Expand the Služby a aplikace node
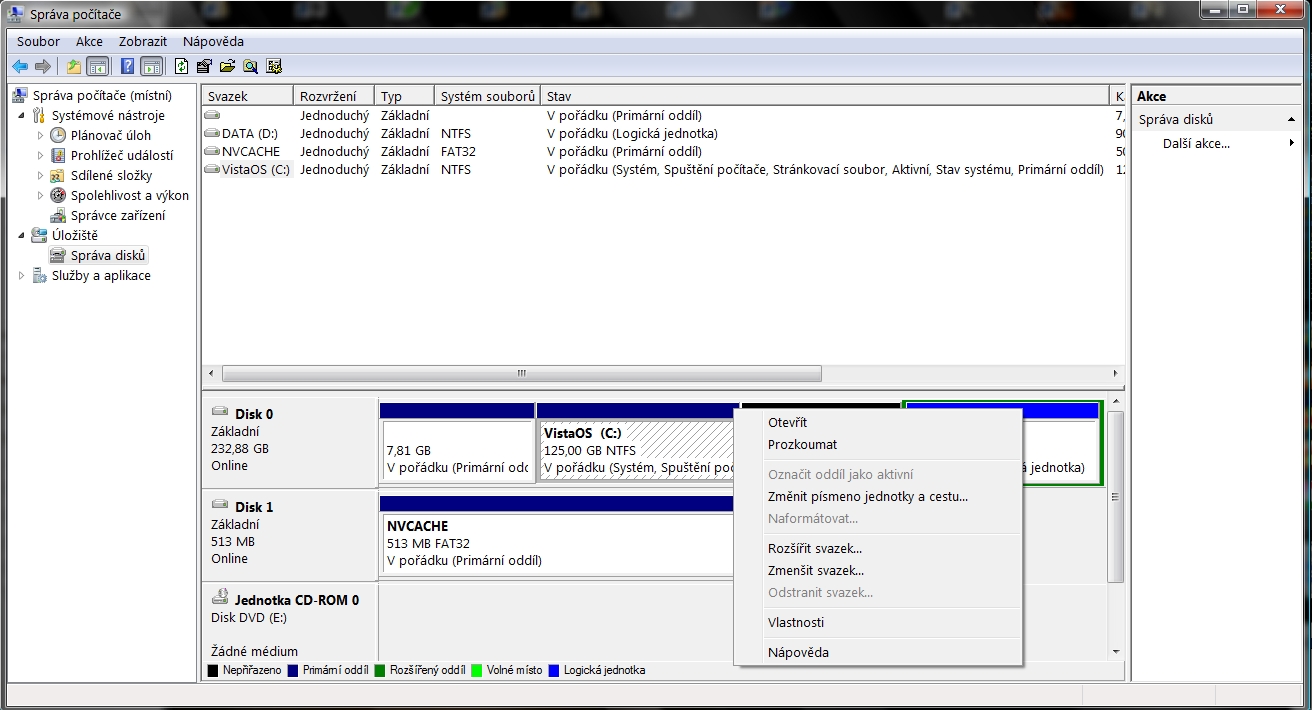The width and height of the screenshot is (1312, 710). coord(22,275)
